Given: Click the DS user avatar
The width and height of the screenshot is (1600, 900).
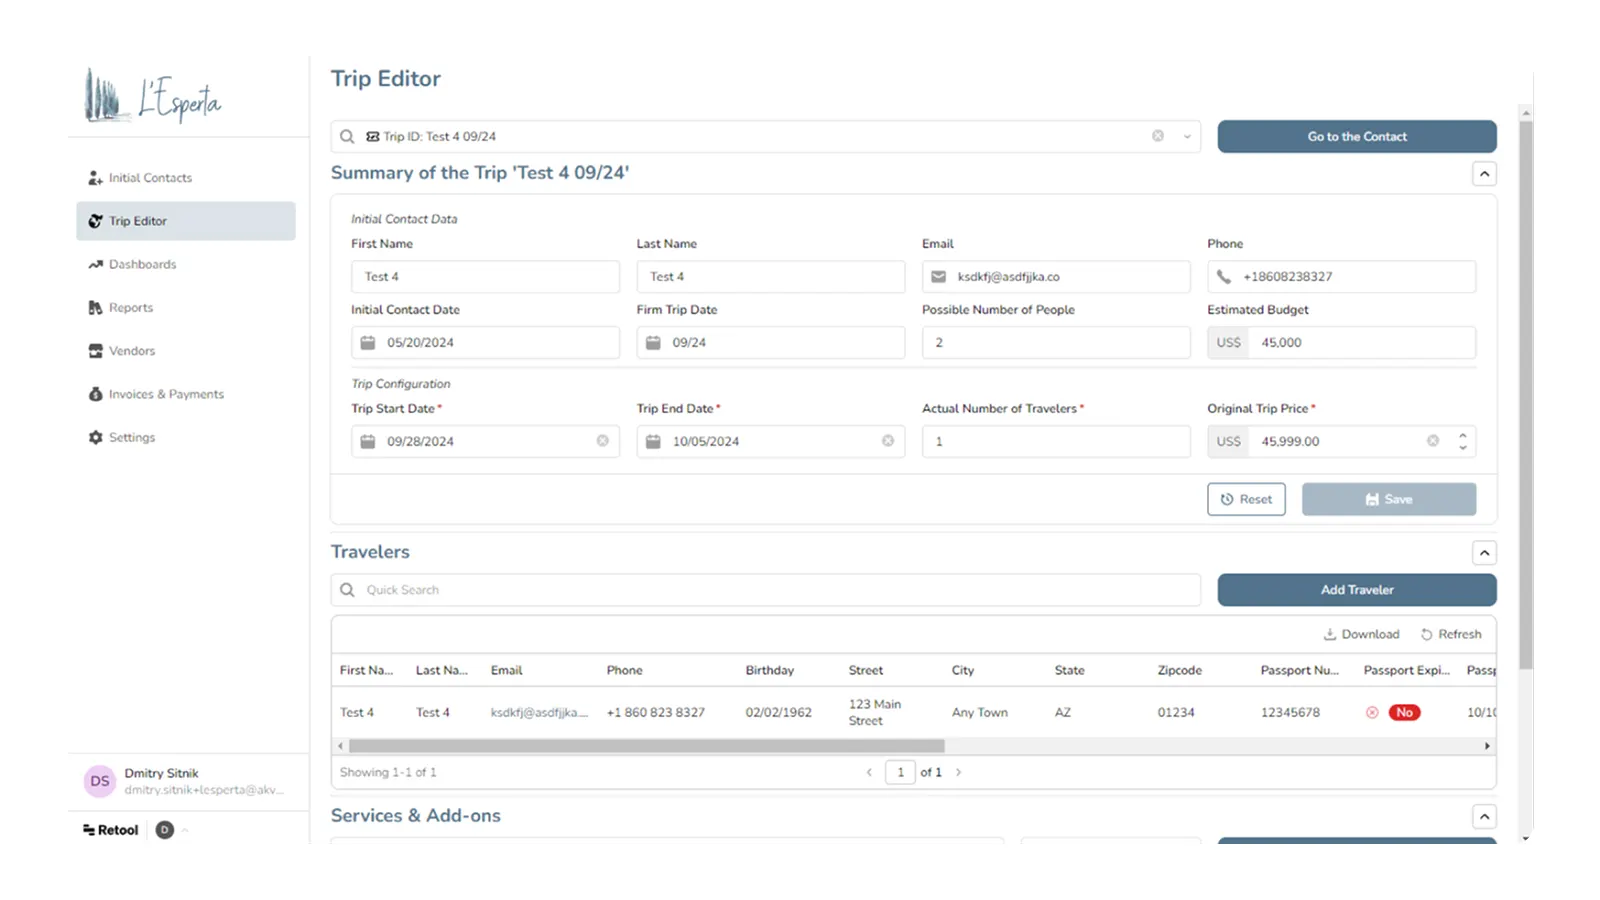Looking at the screenshot, I should 100,781.
